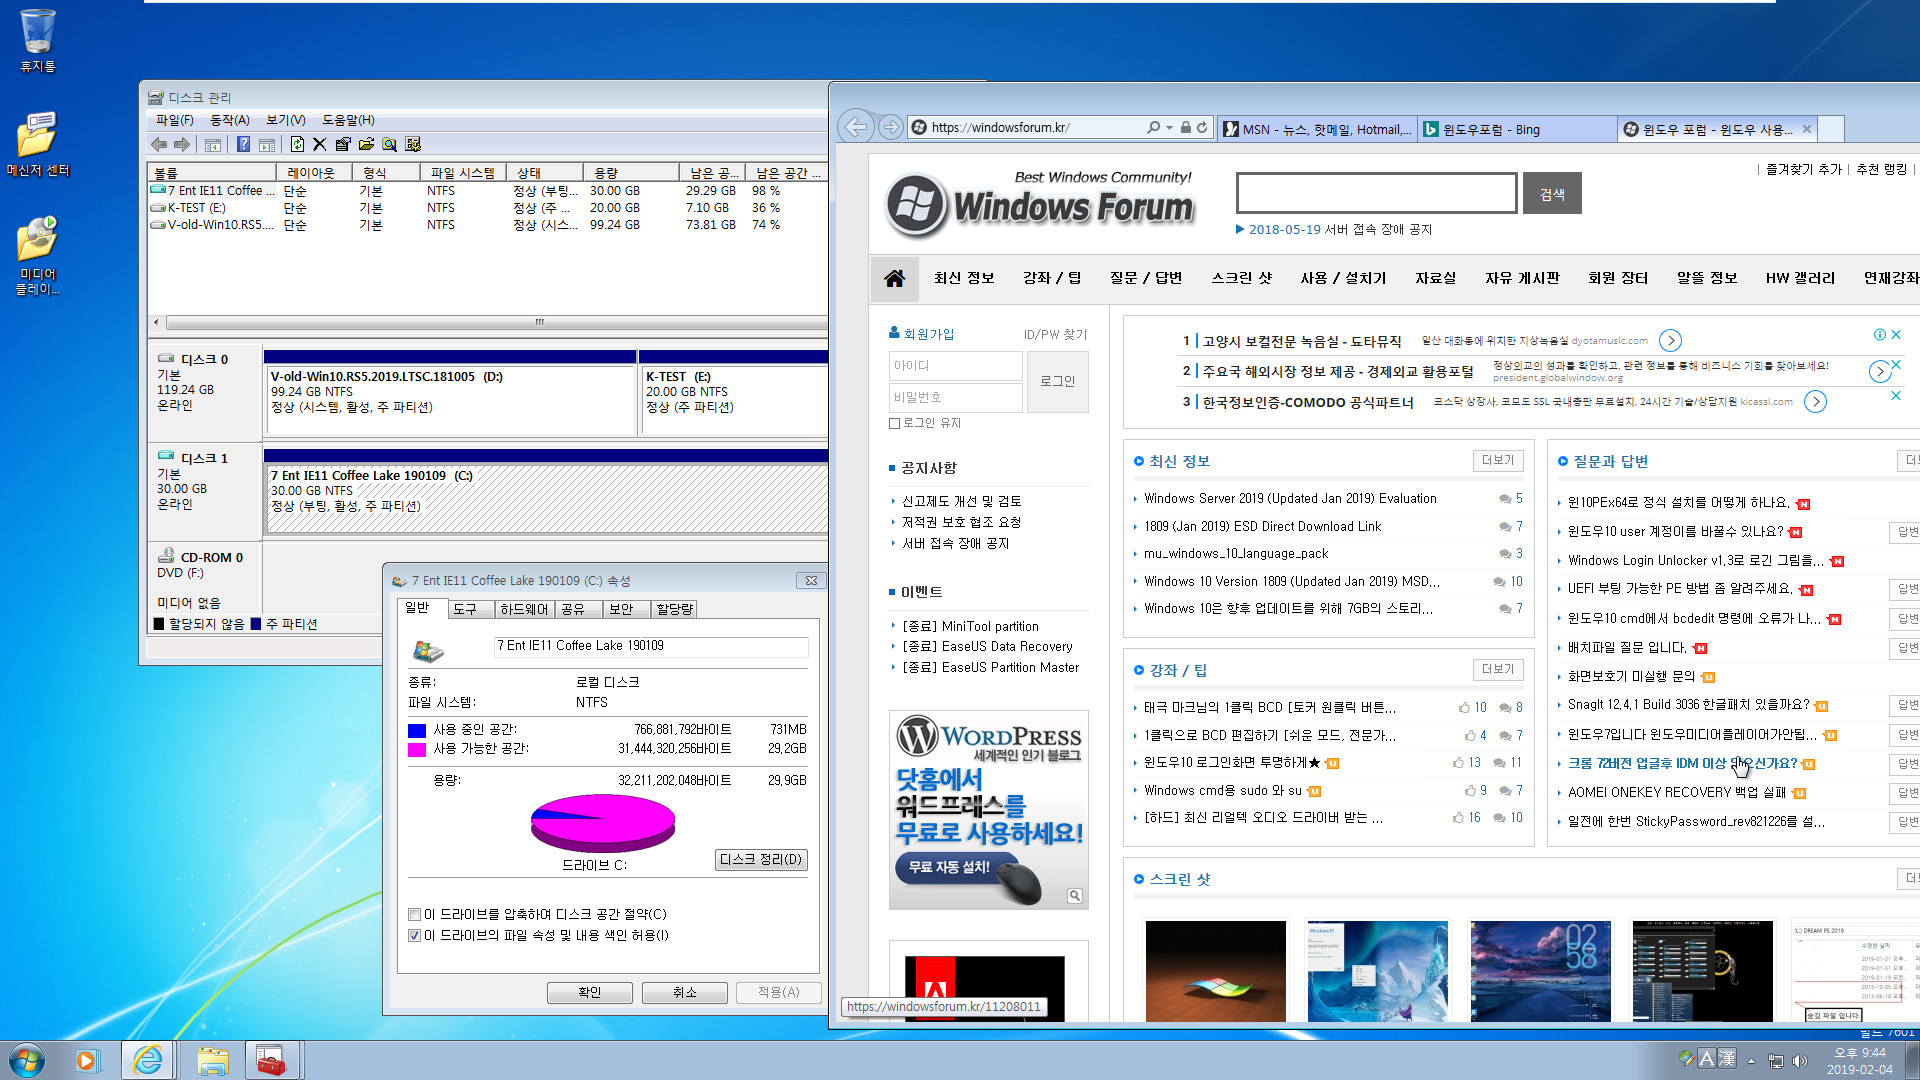This screenshot has height=1080, width=1920.
Task: Click the disk settings icon at toolbar end
Action: (413, 144)
